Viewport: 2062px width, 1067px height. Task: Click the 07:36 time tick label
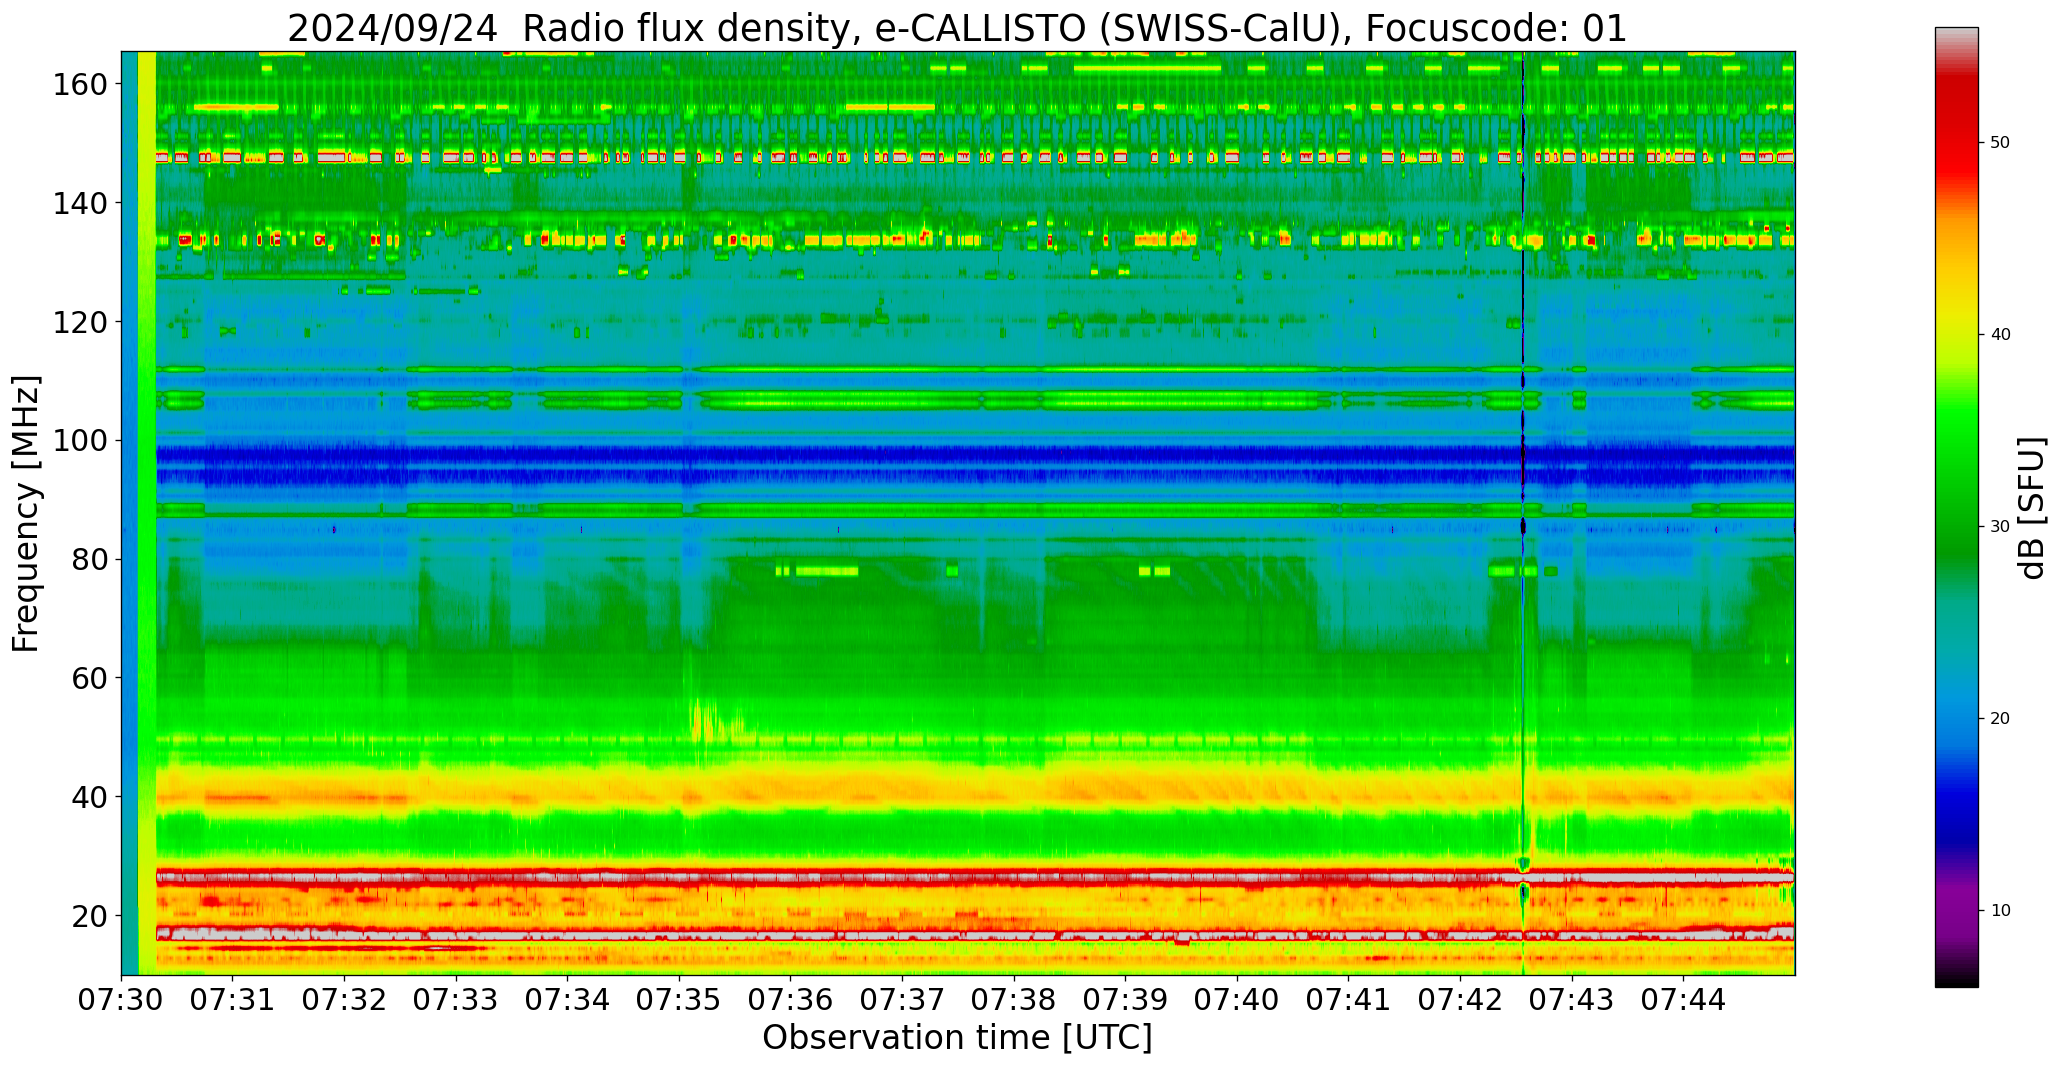point(791,998)
